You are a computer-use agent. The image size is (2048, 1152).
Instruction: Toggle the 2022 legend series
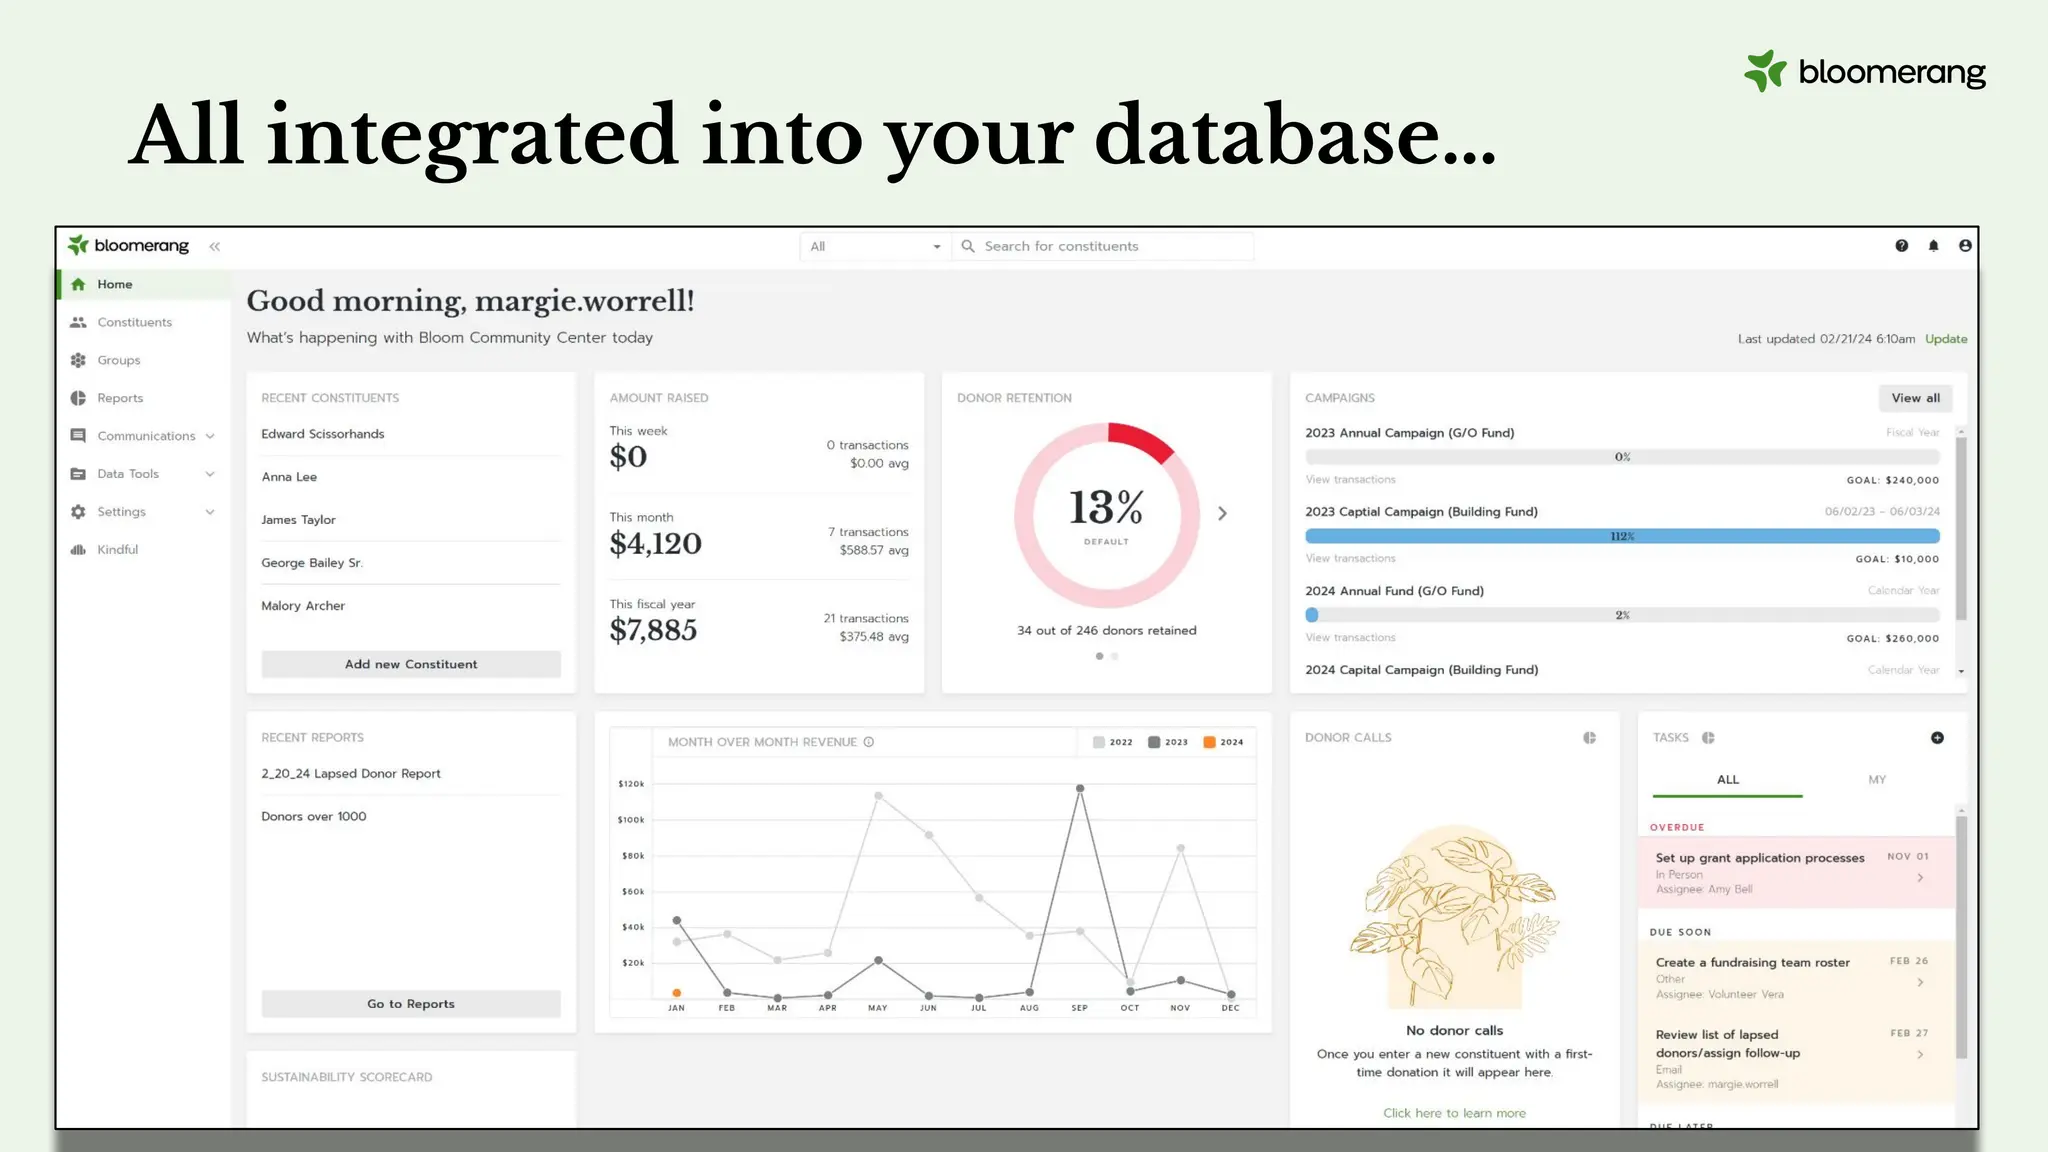[1112, 742]
